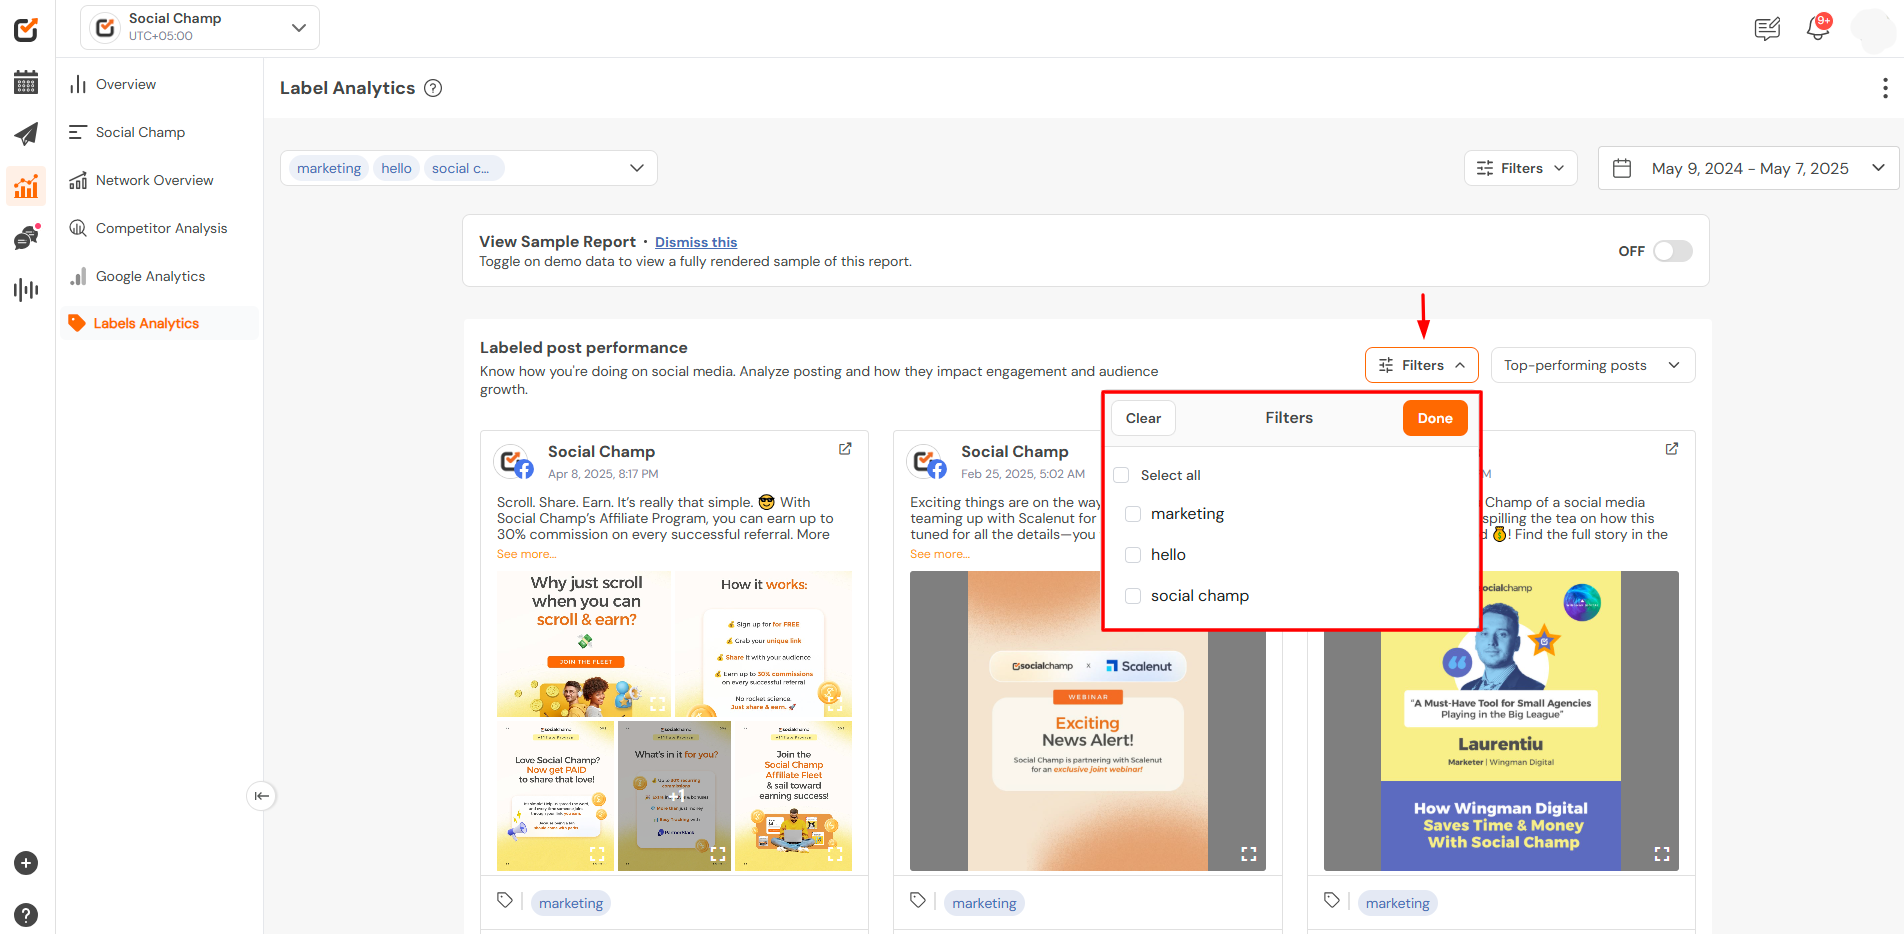The image size is (1904, 934).
Task: Open 'Love Social Champ?' affiliate image
Action: point(555,796)
